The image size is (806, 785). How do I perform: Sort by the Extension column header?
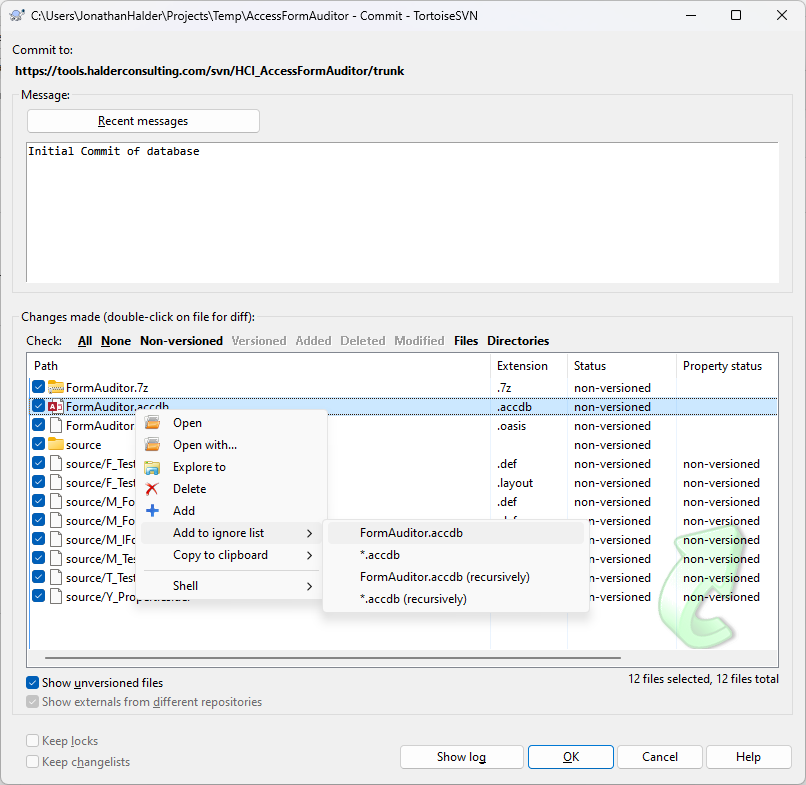[529, 366]
